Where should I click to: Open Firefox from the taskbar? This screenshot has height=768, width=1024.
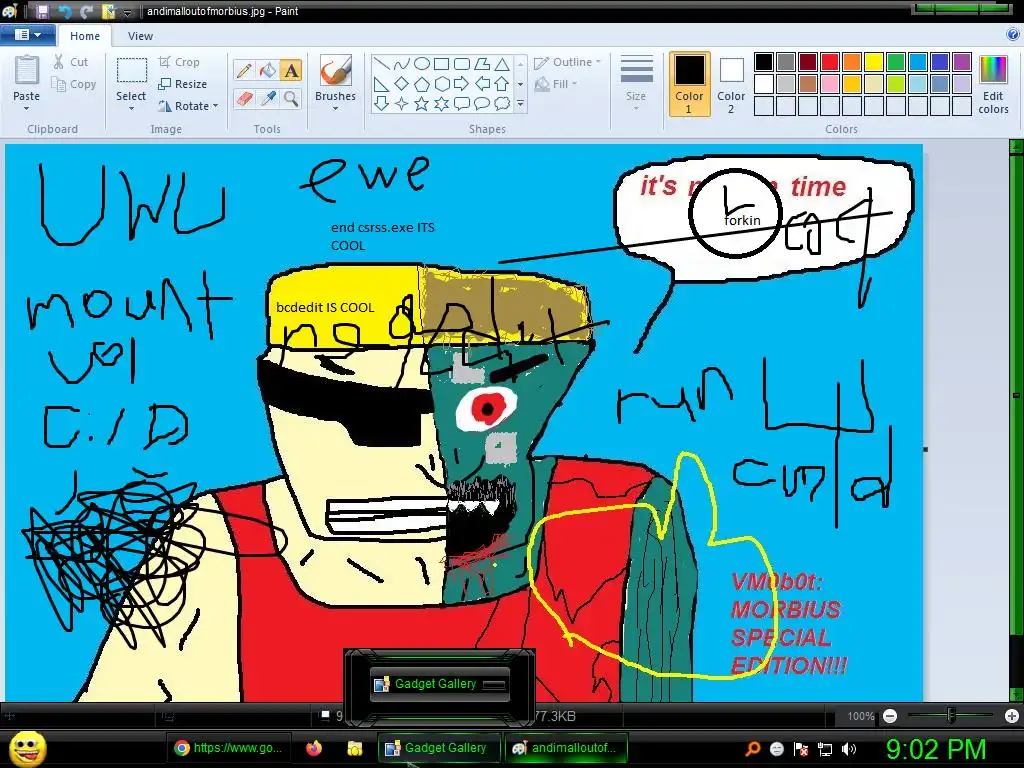(x=314, y=748)
